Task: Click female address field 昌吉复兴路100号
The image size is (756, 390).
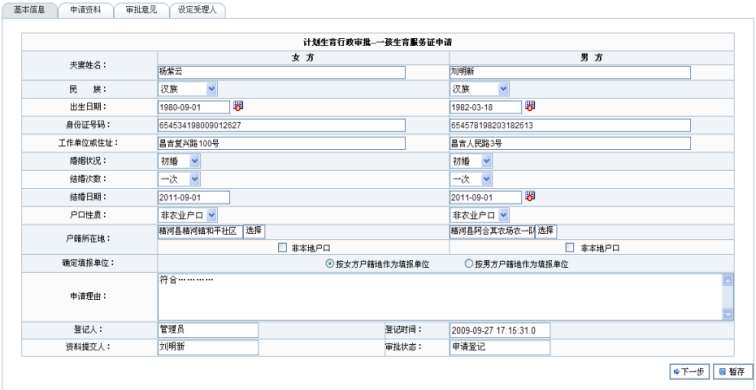Action: tap(282, 143)
